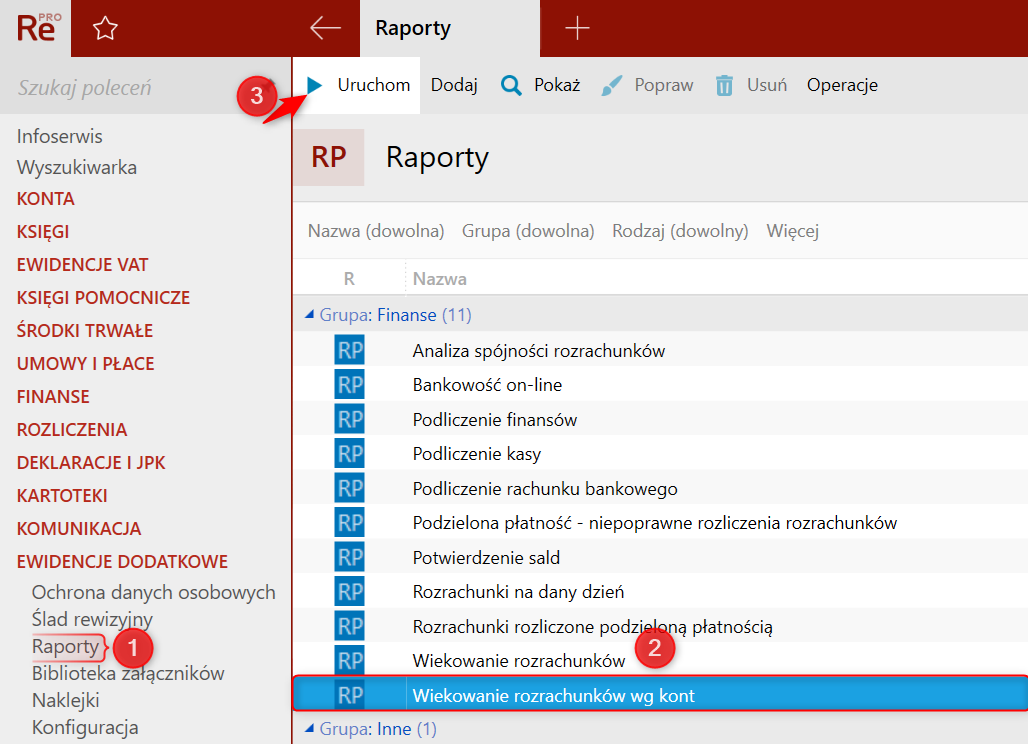Expand the ŚRODKI TRWAŁE section
This screenshot has height=744, width=1028.
[x=85, y=330]
